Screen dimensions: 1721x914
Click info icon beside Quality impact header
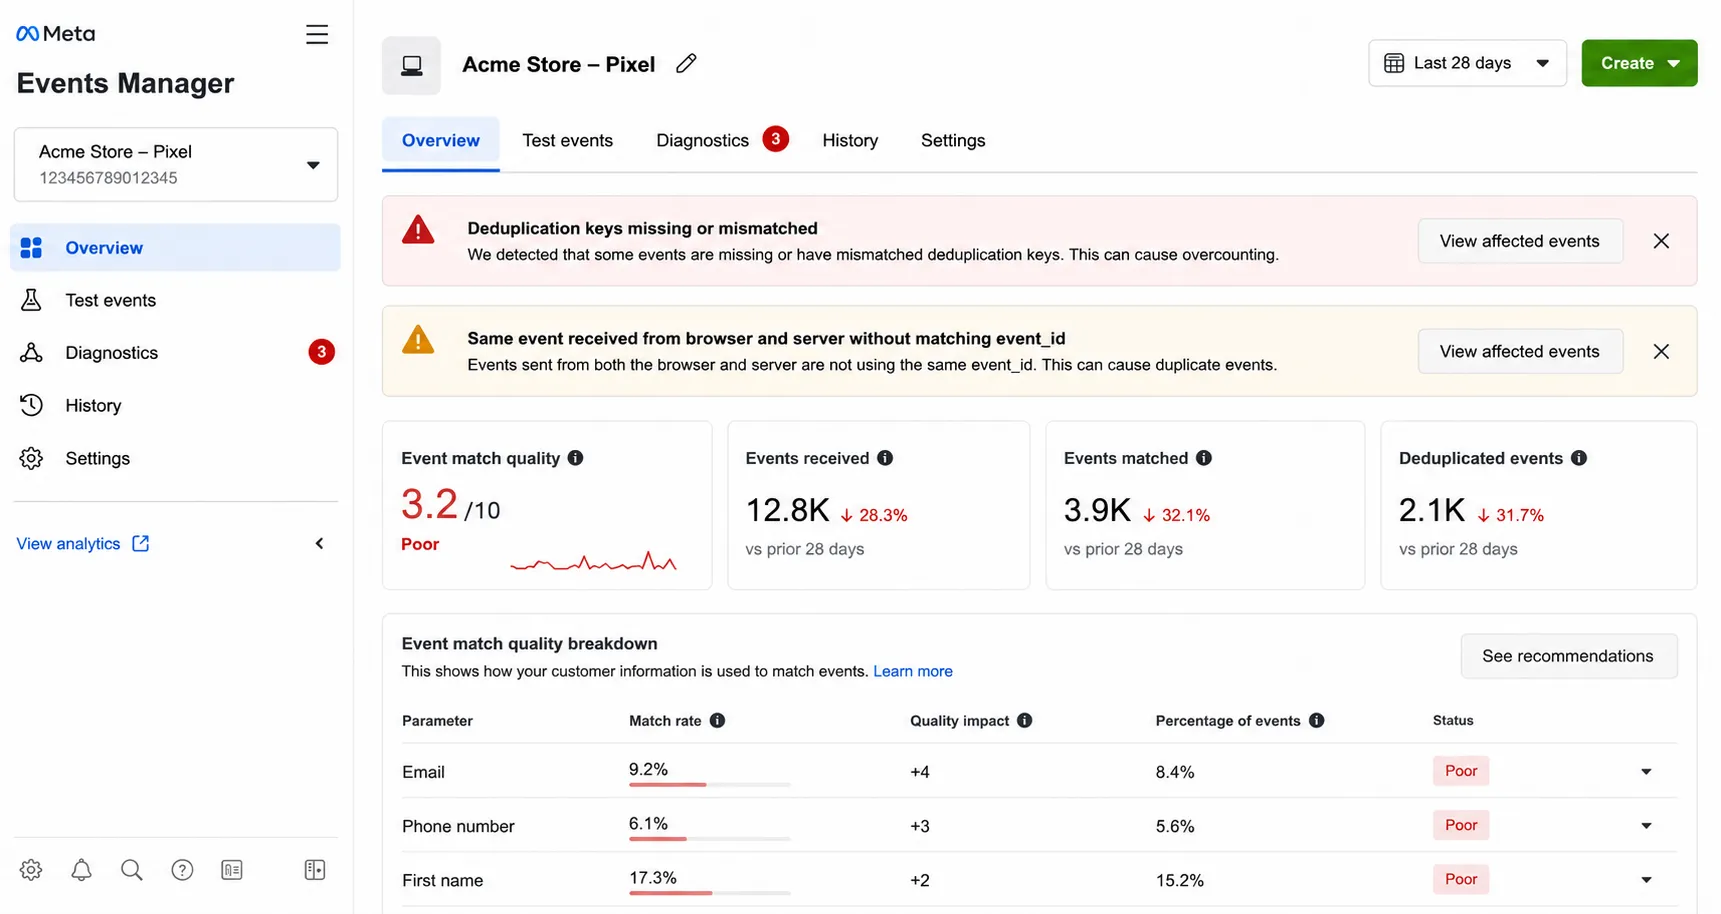pos(1025,721)
